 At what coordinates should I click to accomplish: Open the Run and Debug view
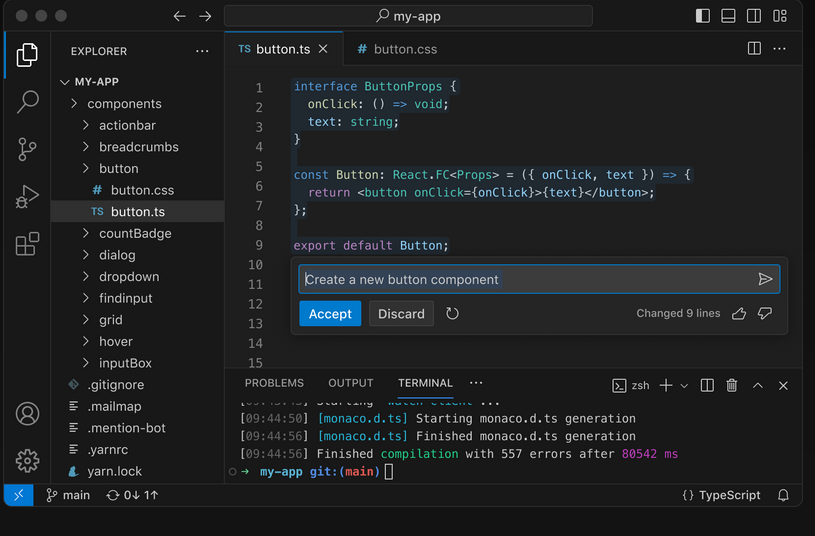tap(27, 197)
